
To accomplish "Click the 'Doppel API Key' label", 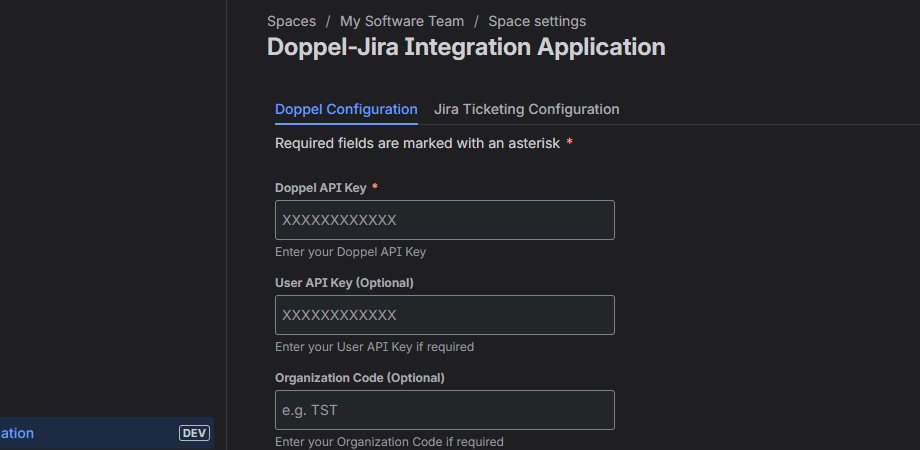I will tap(320, 188).
